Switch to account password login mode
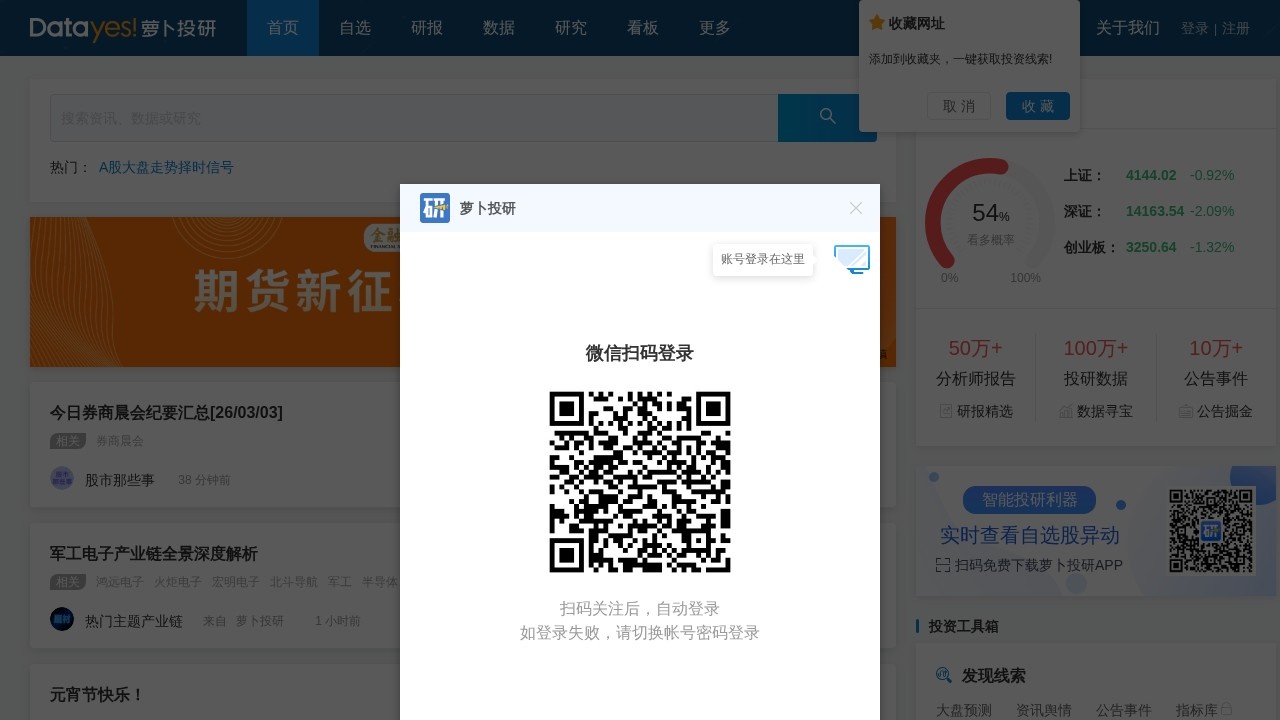Image resolution: width=1280 pixels, height=720 pixels. click(x=851, y=259)
